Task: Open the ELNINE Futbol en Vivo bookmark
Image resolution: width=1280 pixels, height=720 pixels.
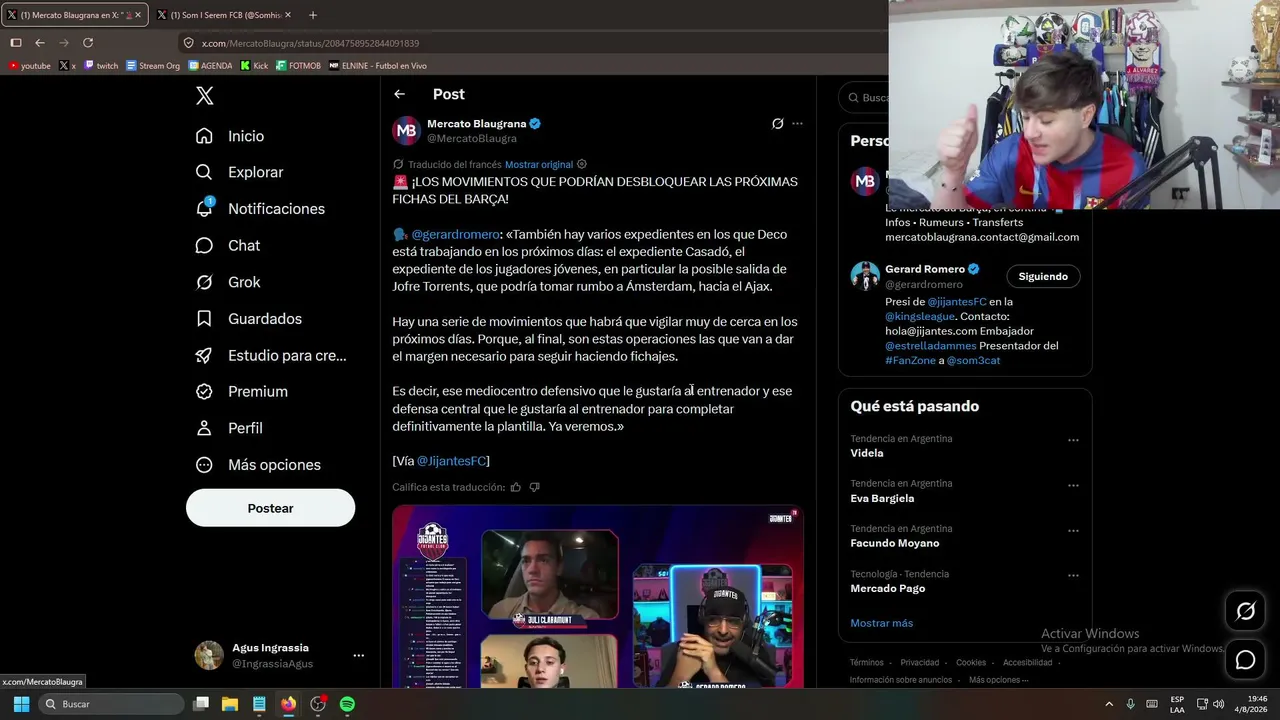Action: [x=378, y=66]
